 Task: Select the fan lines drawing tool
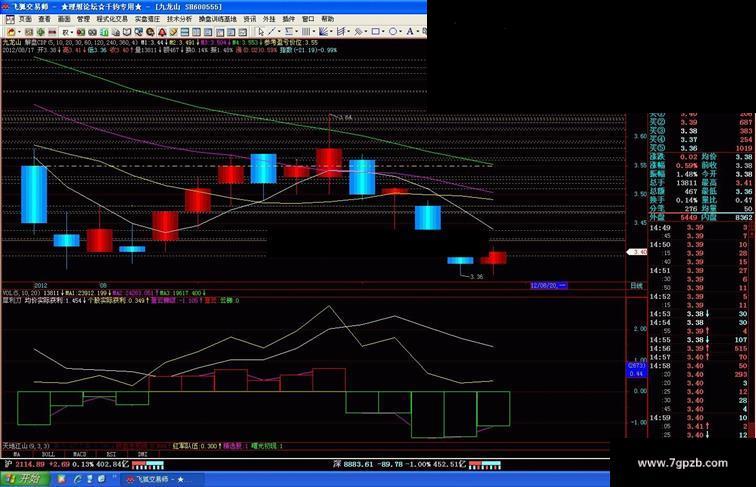(x=324, y=32)
